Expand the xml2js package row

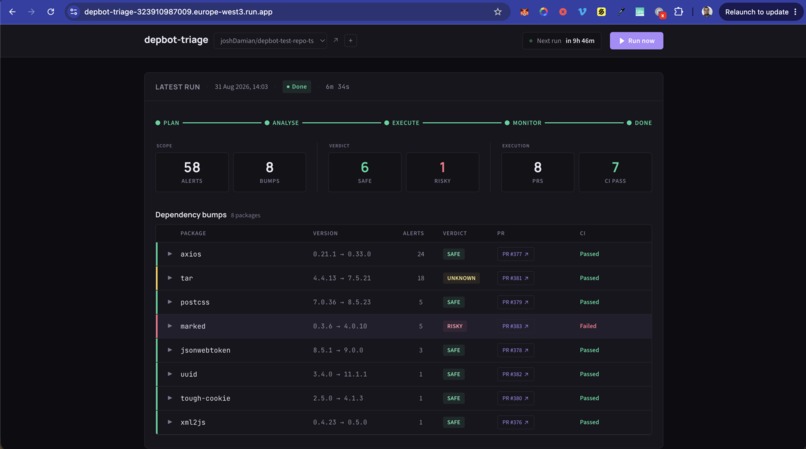170,422
